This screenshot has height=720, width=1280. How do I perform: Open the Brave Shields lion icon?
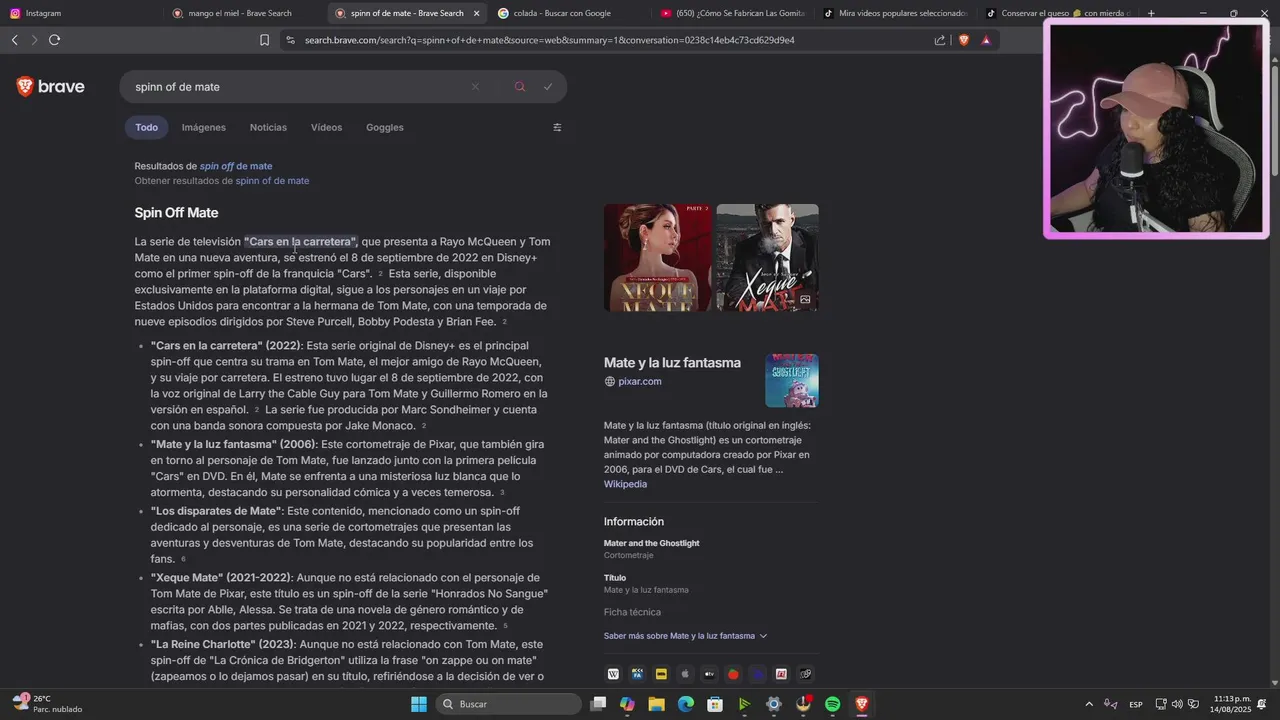[x=964, y=40]
